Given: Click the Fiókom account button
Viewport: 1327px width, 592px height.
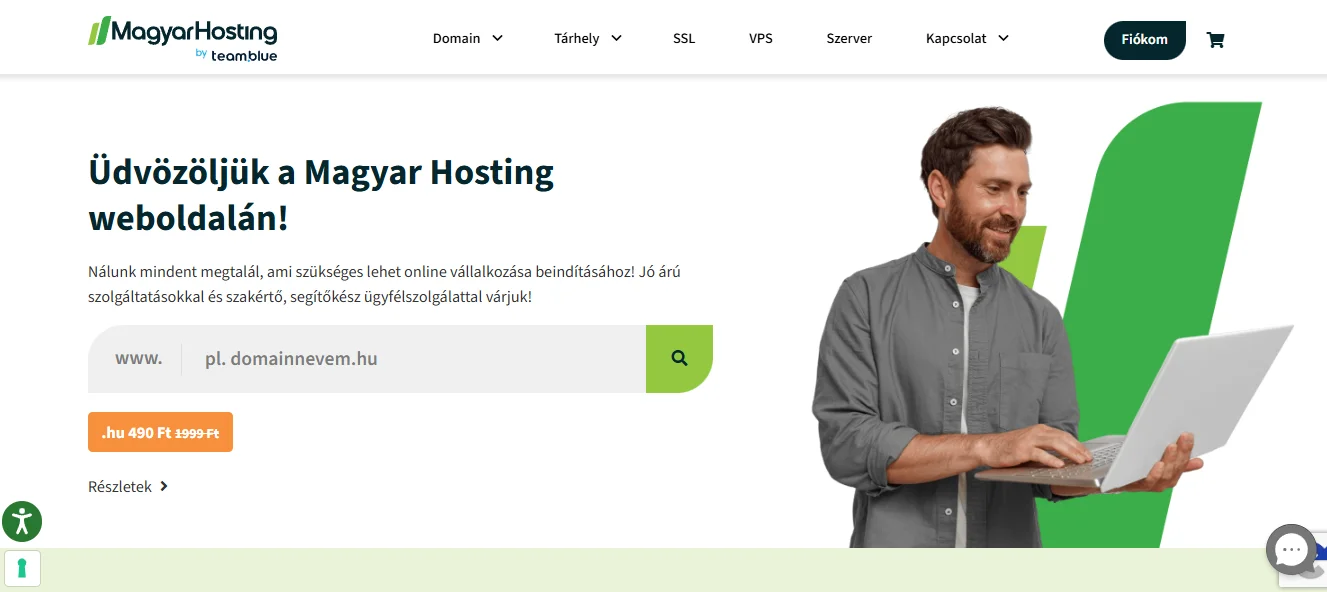Looking at the screenshot, I should coord(1145,40).
